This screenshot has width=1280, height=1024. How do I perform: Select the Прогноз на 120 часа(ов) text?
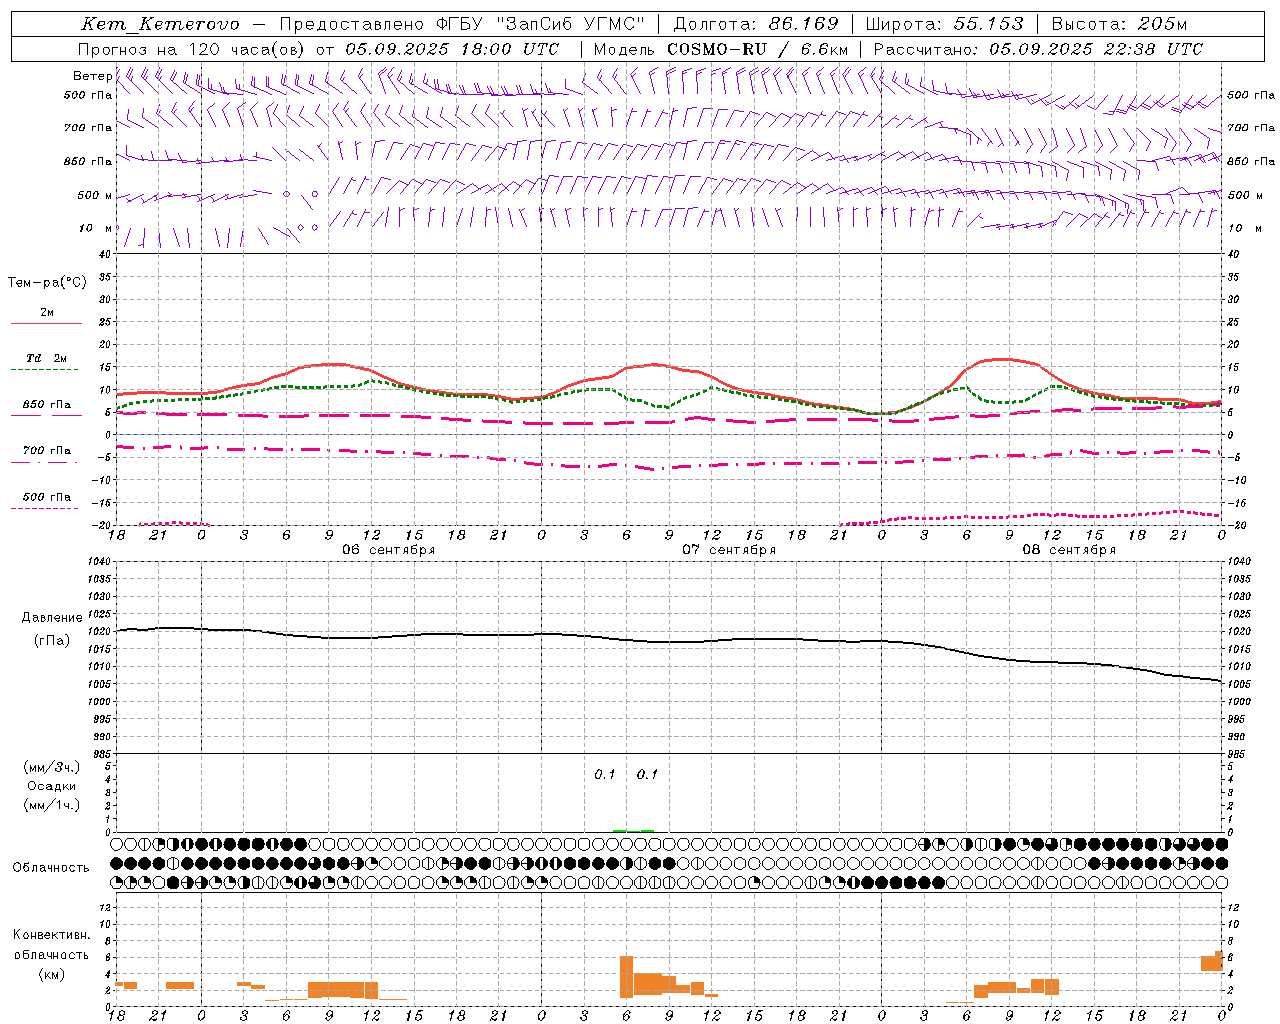191,49
